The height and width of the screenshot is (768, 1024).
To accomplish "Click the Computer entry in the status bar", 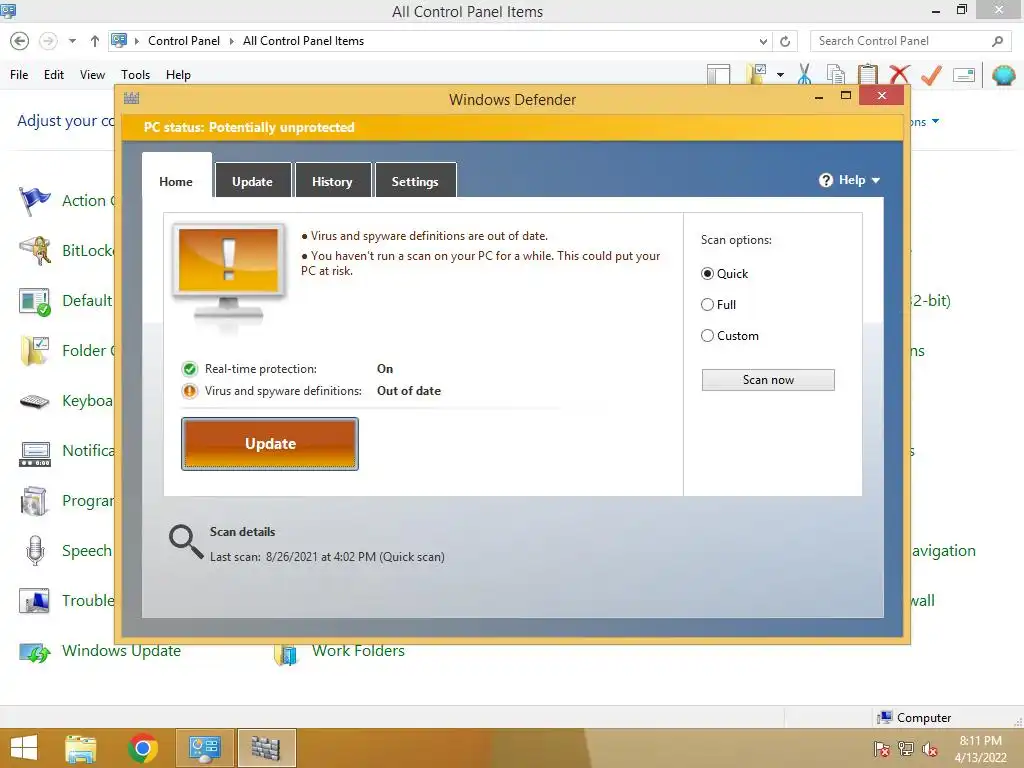I will [x=914, y=718].
